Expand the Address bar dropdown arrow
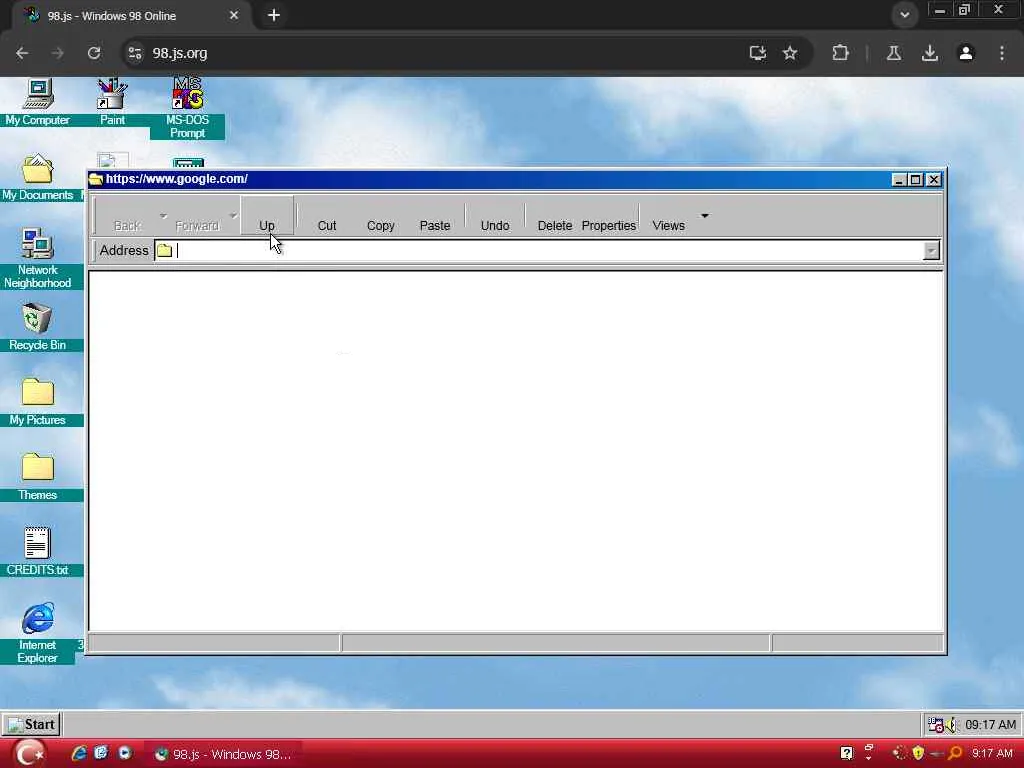 click(x=931, y=251)
